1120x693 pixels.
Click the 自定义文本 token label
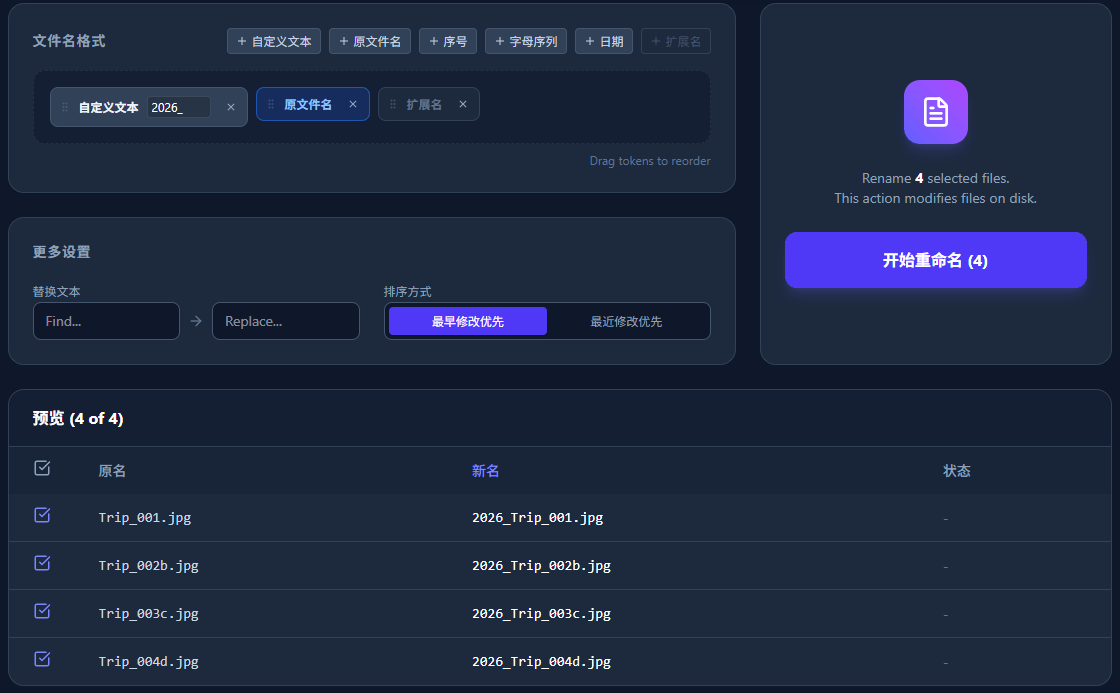coord(109,107)
